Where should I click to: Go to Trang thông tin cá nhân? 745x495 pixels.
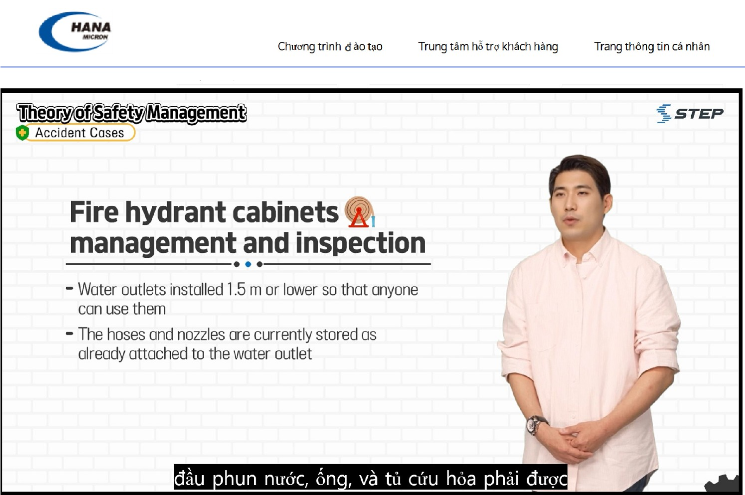click(652, 47)
